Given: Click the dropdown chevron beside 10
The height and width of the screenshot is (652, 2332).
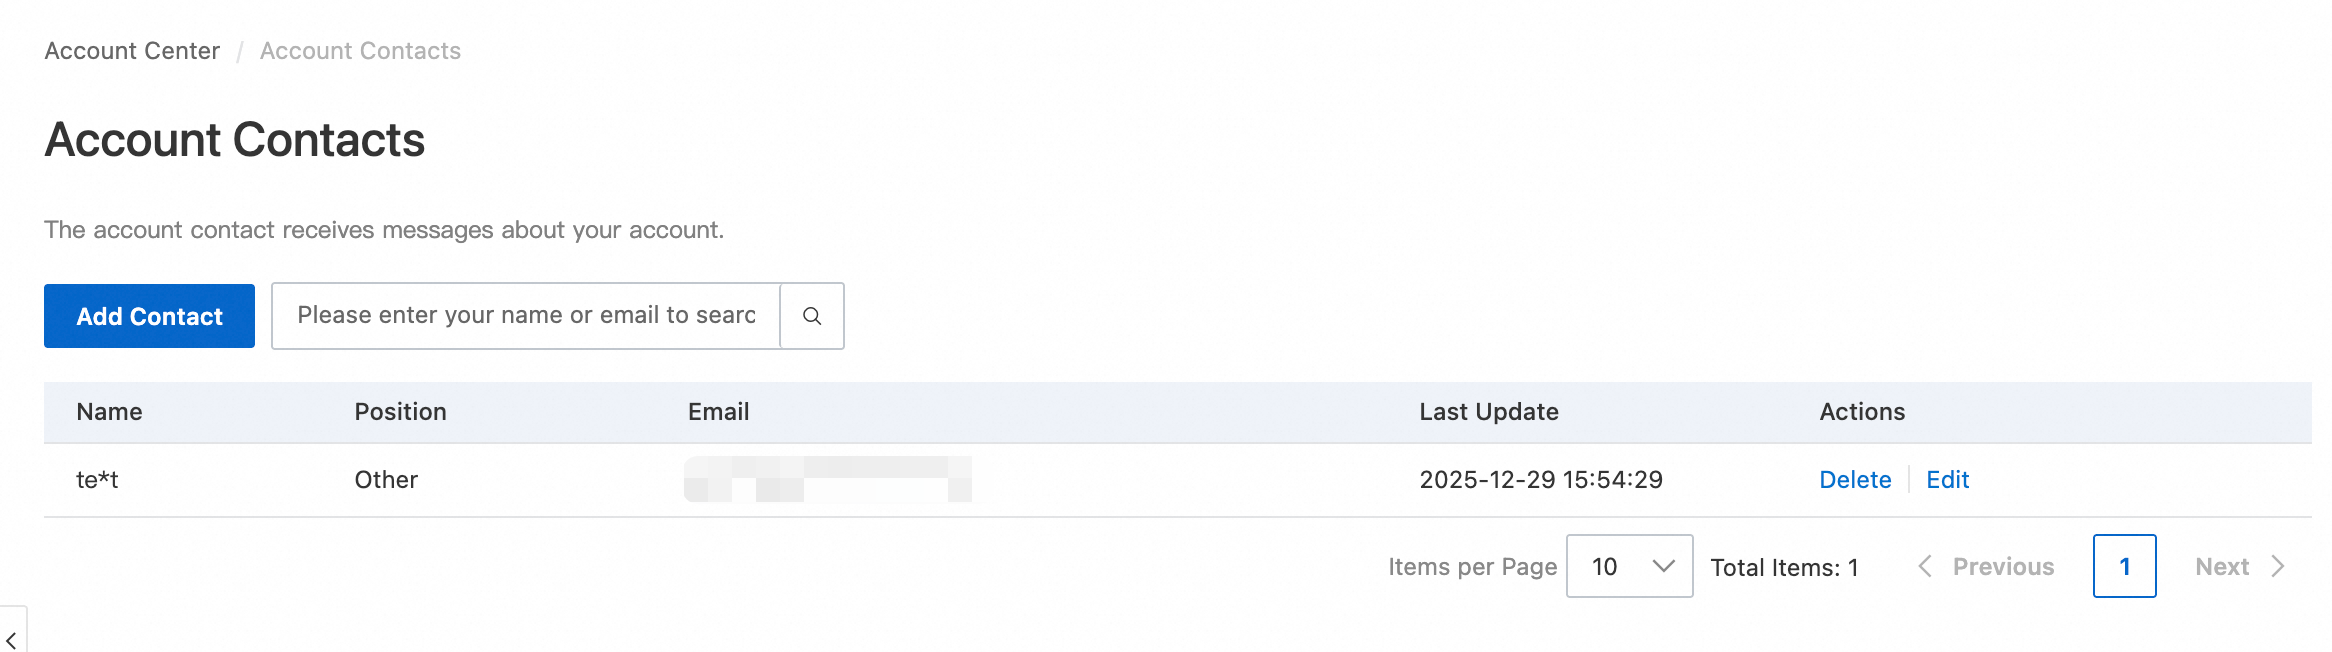Looking at the screenshot, I should point(1664,566).
